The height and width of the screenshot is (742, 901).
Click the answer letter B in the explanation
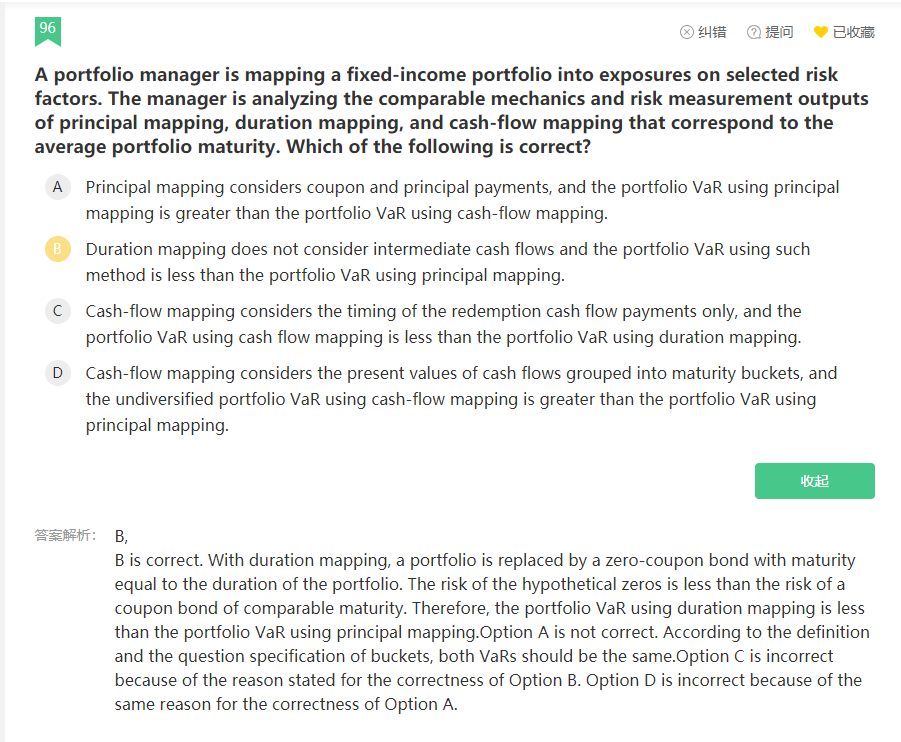coord(121,536)
